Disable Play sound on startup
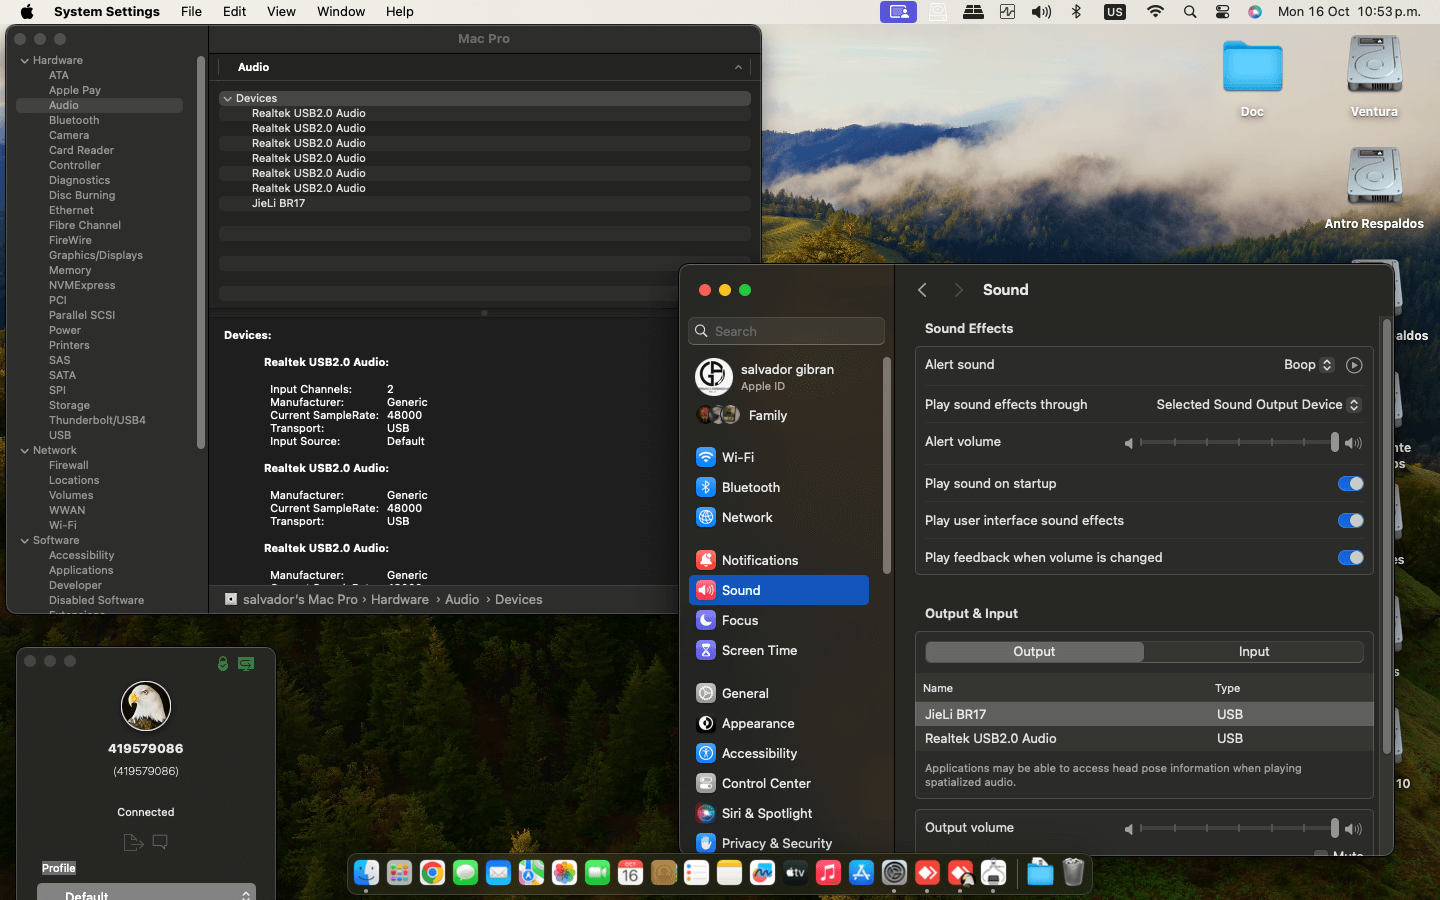Viewport: 1440px width, 900px height. pyautogui.click(x=1350, y=484)
